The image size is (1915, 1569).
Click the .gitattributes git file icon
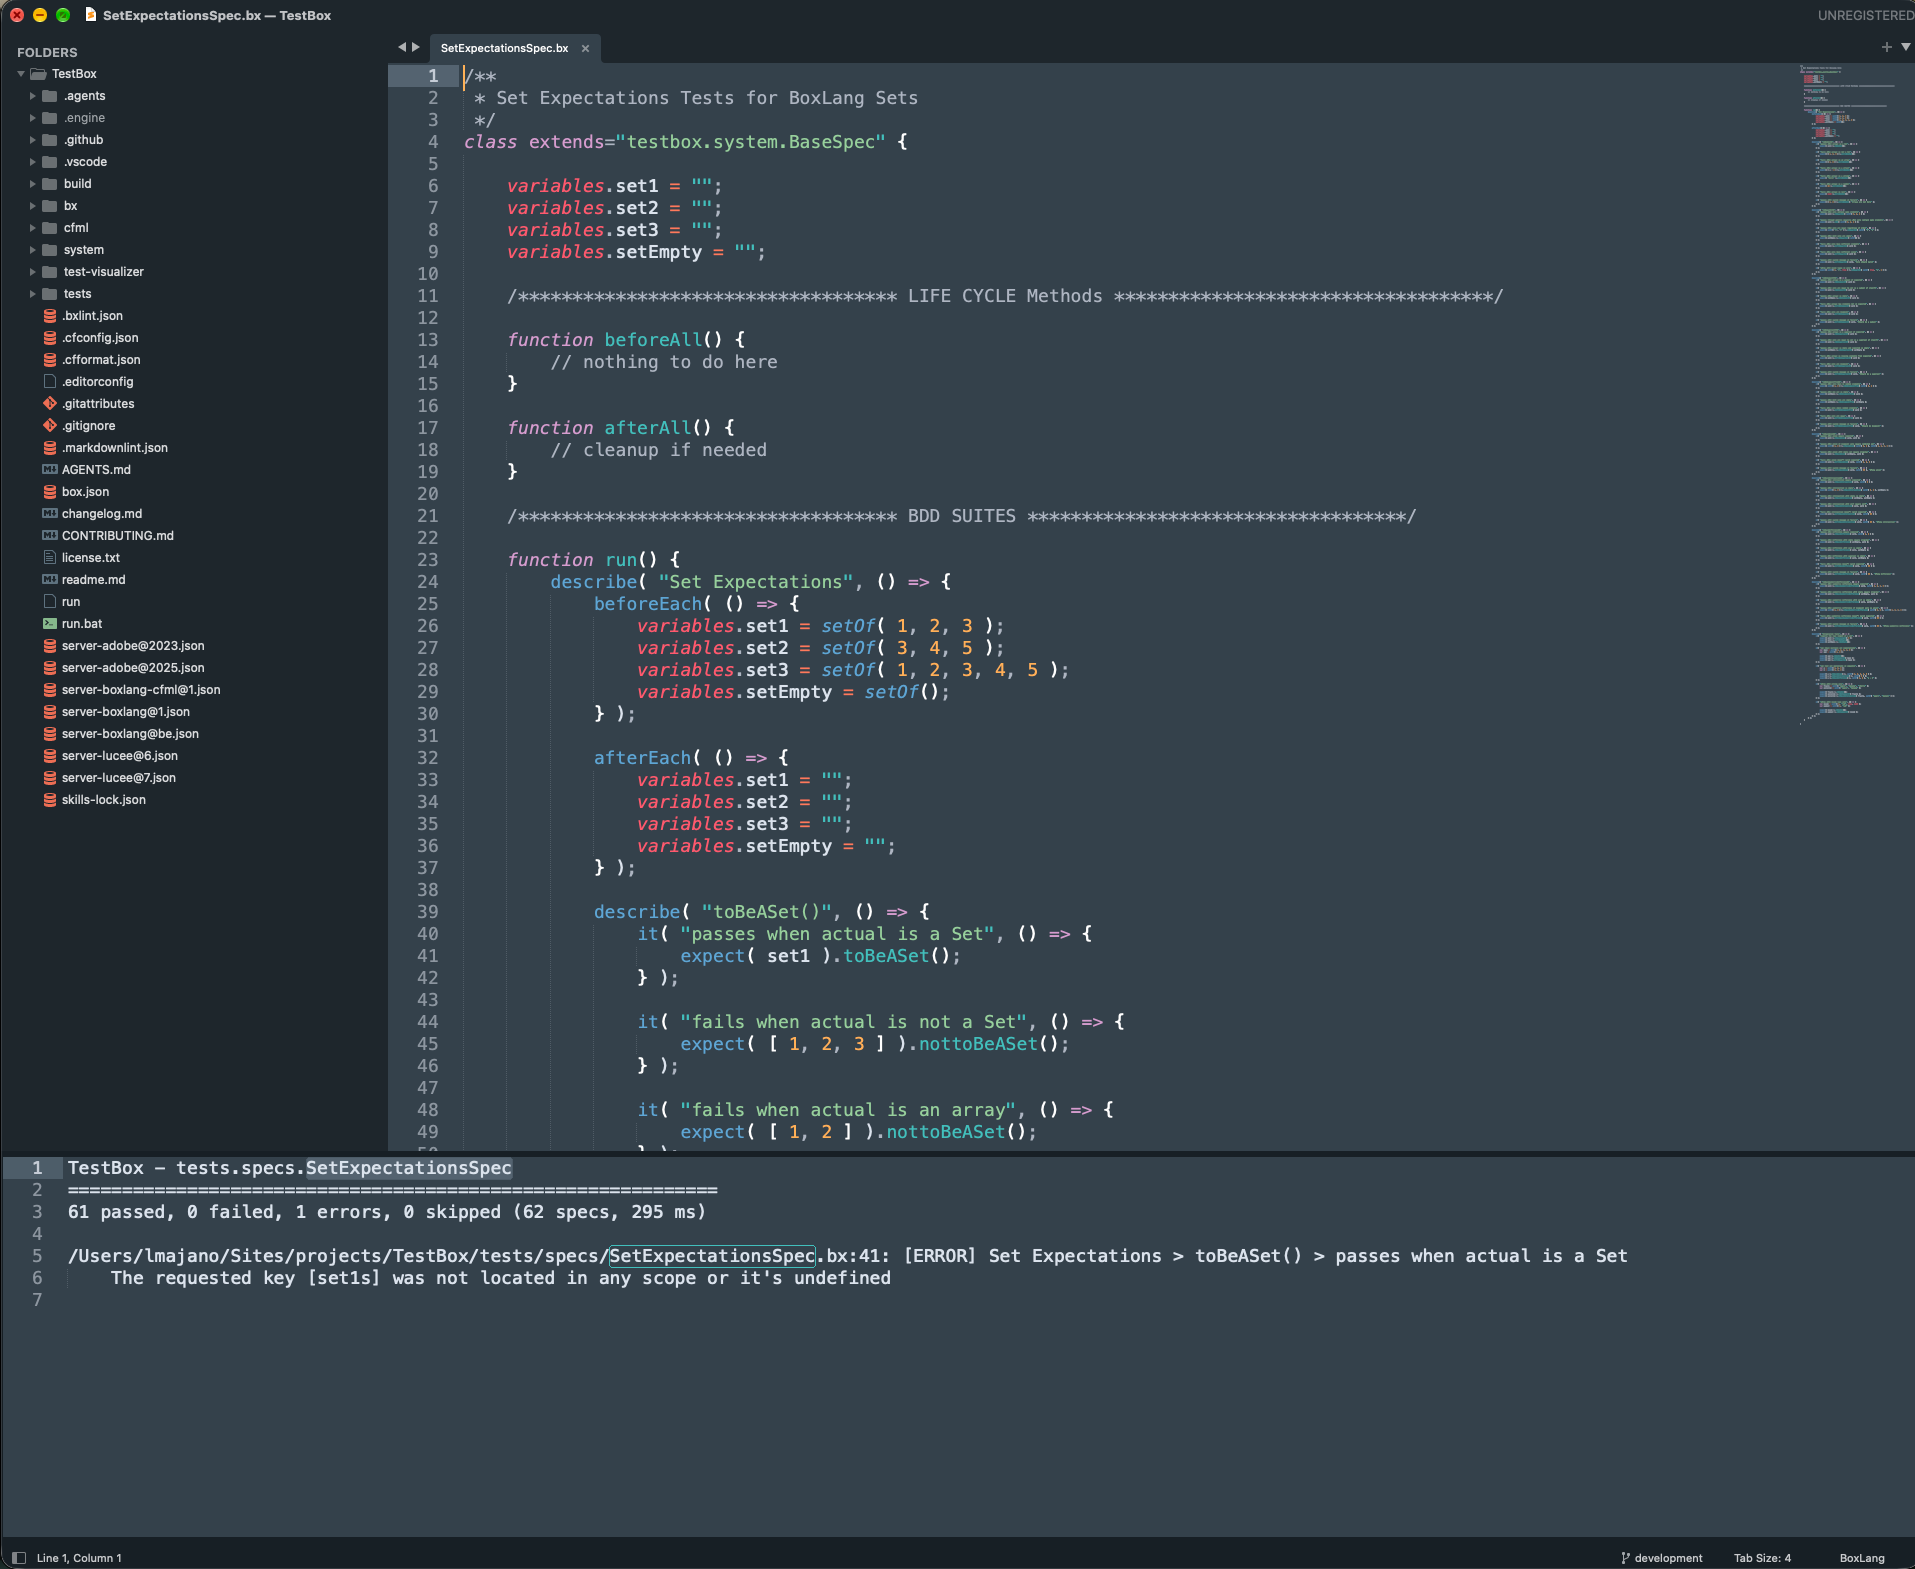pyautogui.click(x=50, y=404)
